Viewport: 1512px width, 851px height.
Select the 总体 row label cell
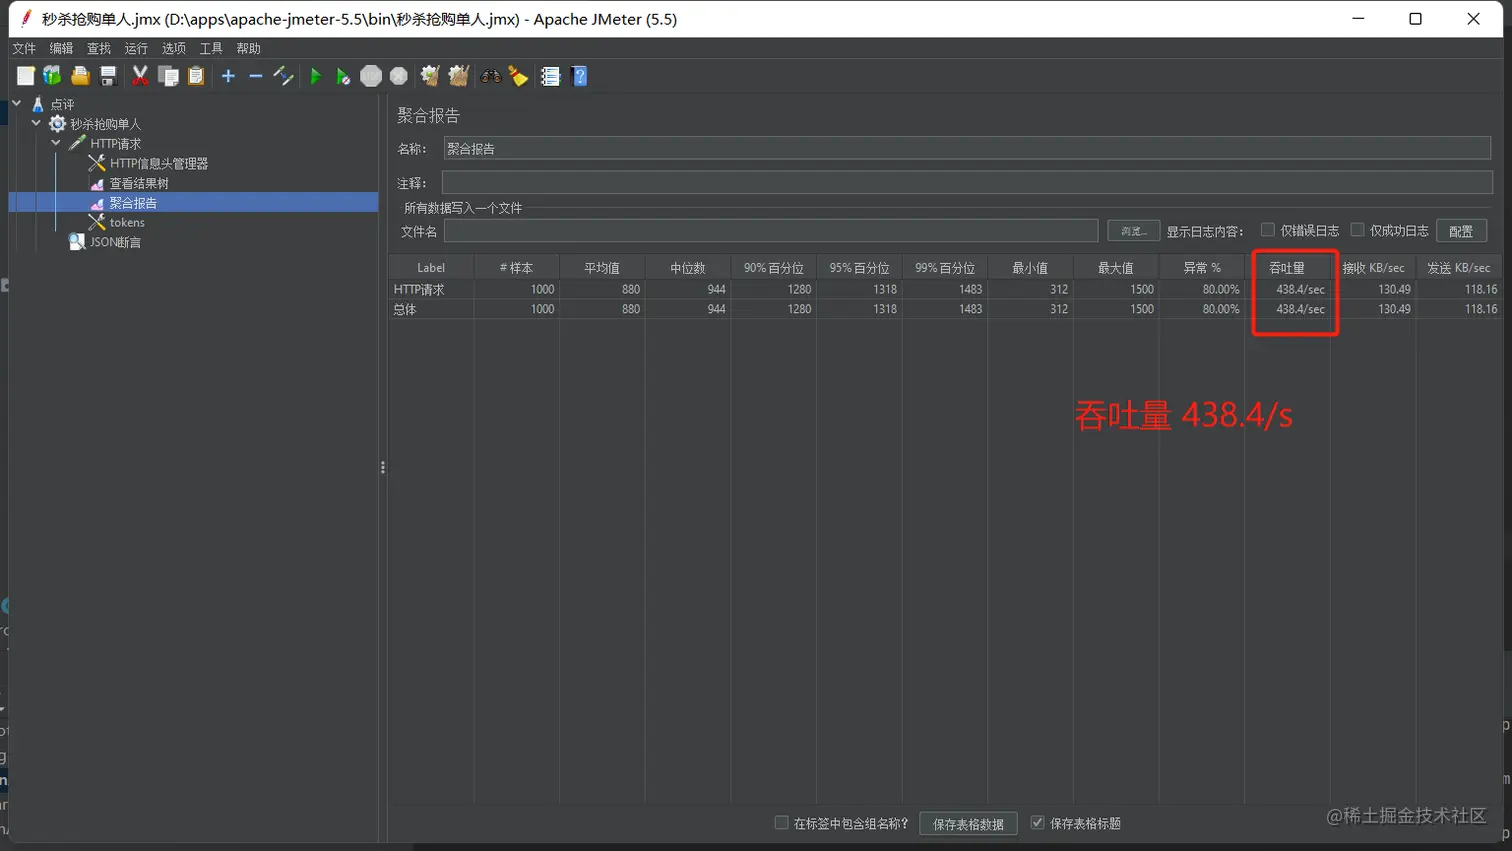click(431, 309)
